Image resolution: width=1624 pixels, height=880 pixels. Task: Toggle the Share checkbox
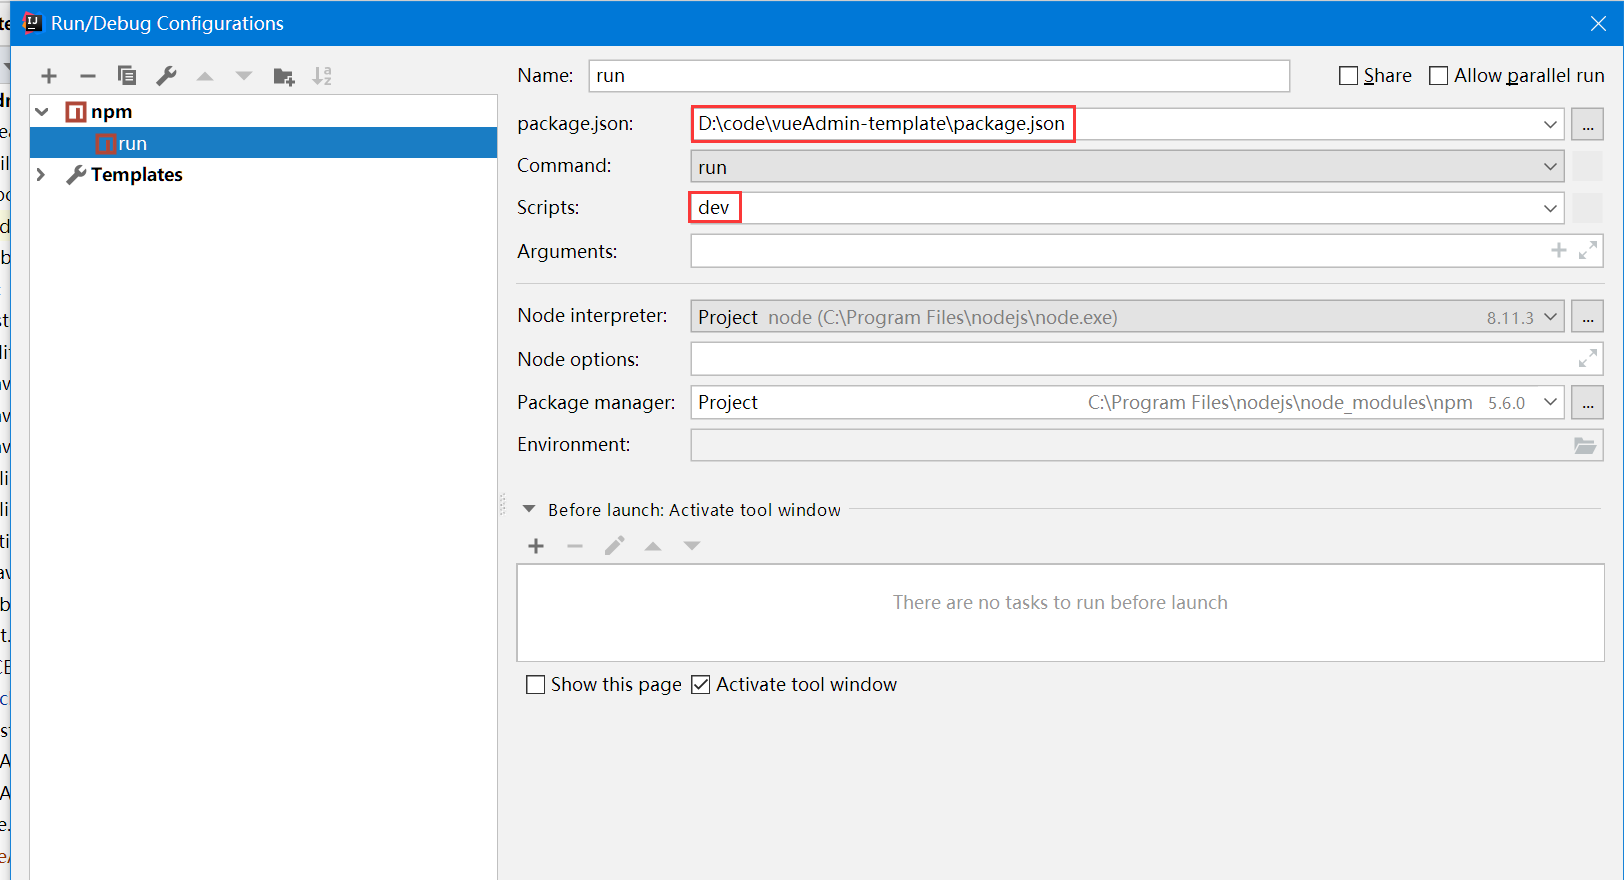[1349, 76]
